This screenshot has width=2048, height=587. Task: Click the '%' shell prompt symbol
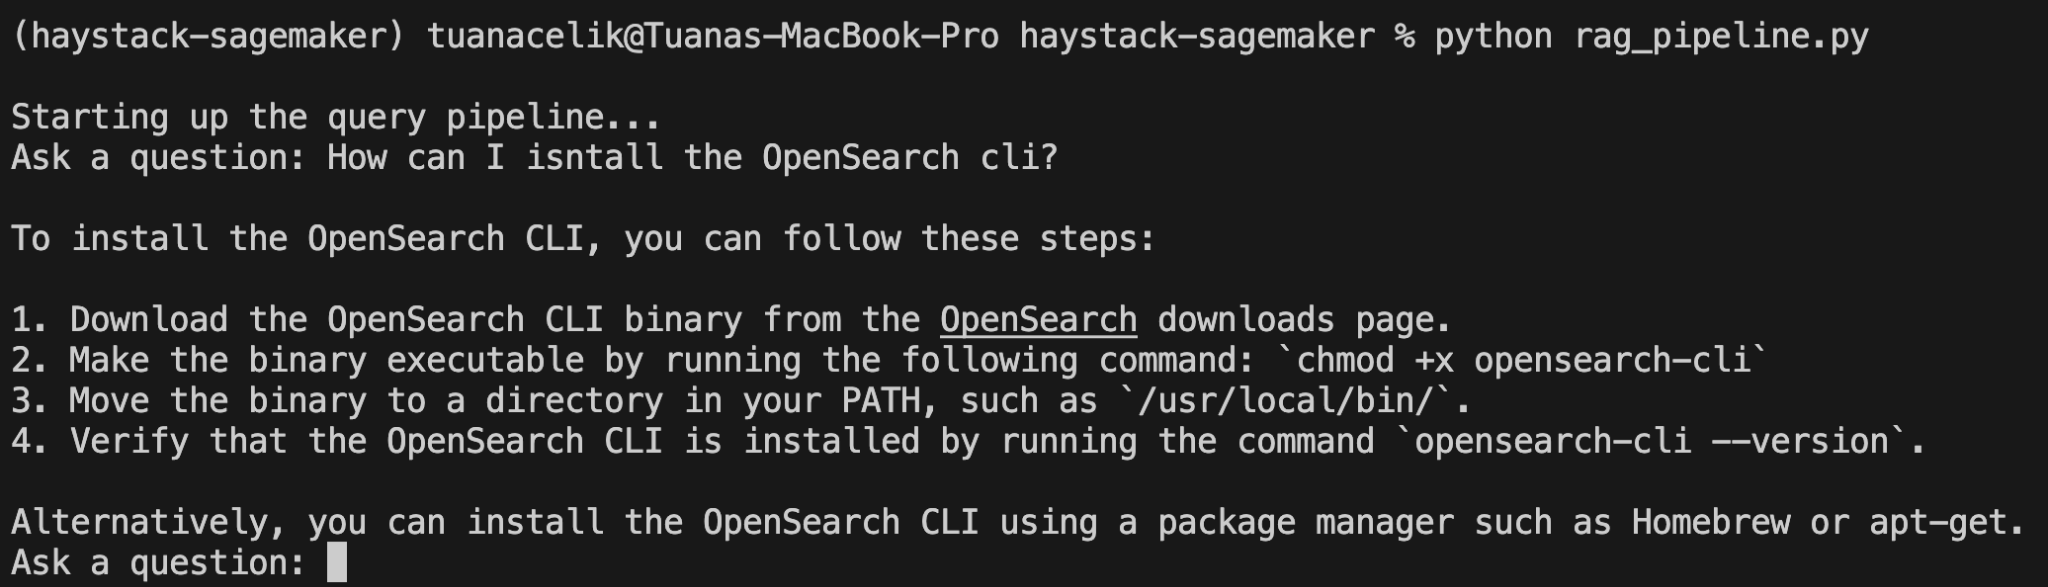click(x=1404, y=37)
